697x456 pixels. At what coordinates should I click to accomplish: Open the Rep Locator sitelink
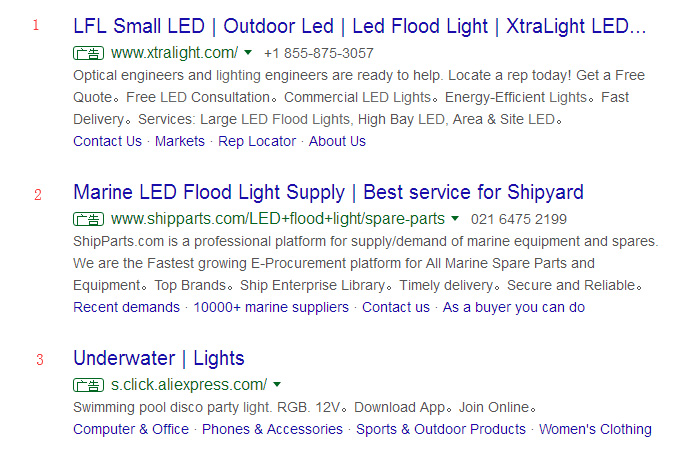(x=257, y=141)
